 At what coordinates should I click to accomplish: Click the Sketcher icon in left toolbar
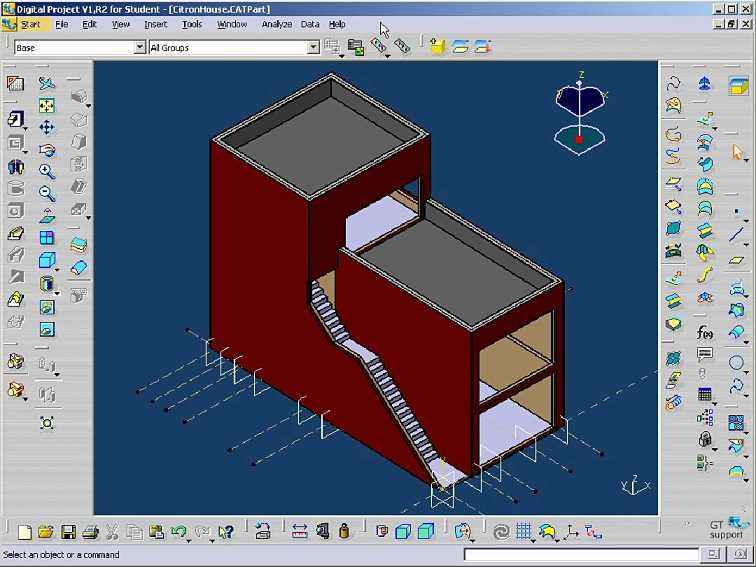pos(15,83)
